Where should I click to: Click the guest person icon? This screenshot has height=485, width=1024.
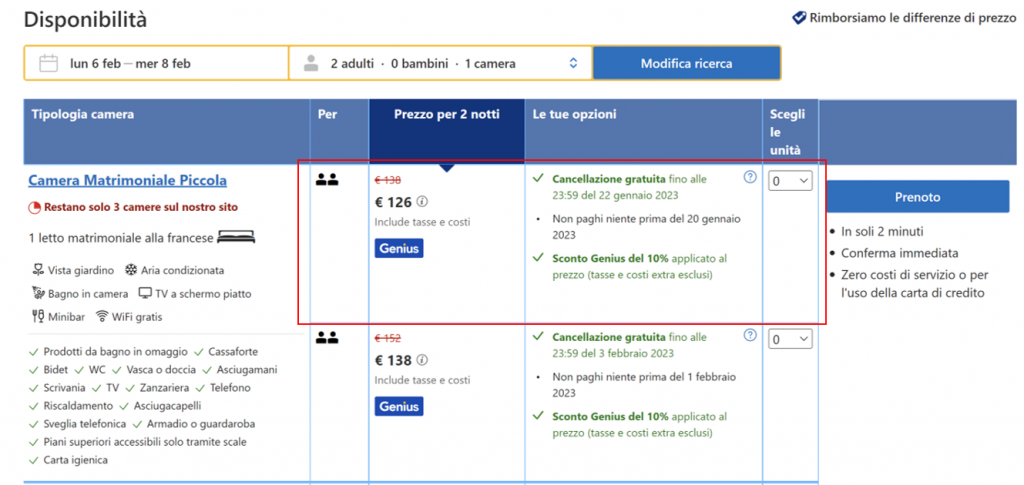pos(311,63)
